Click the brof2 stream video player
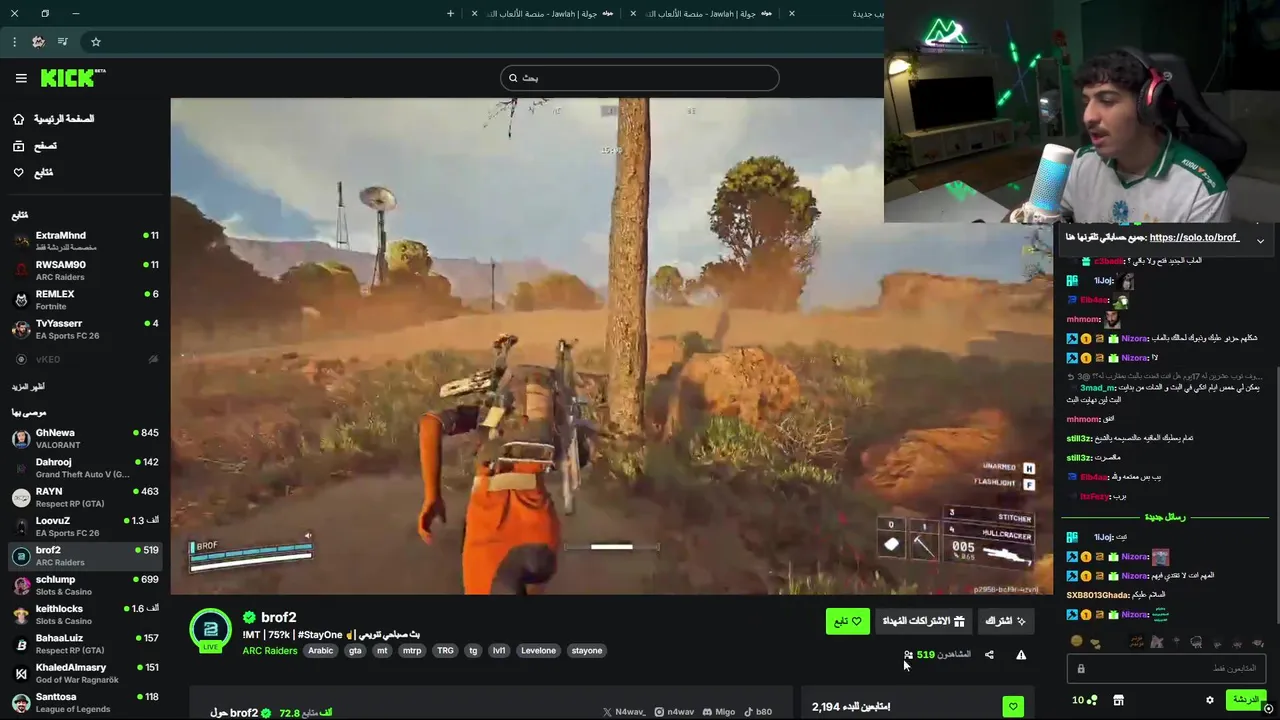1280x720 pixels. pyautogui.click(x=612, y=346)
